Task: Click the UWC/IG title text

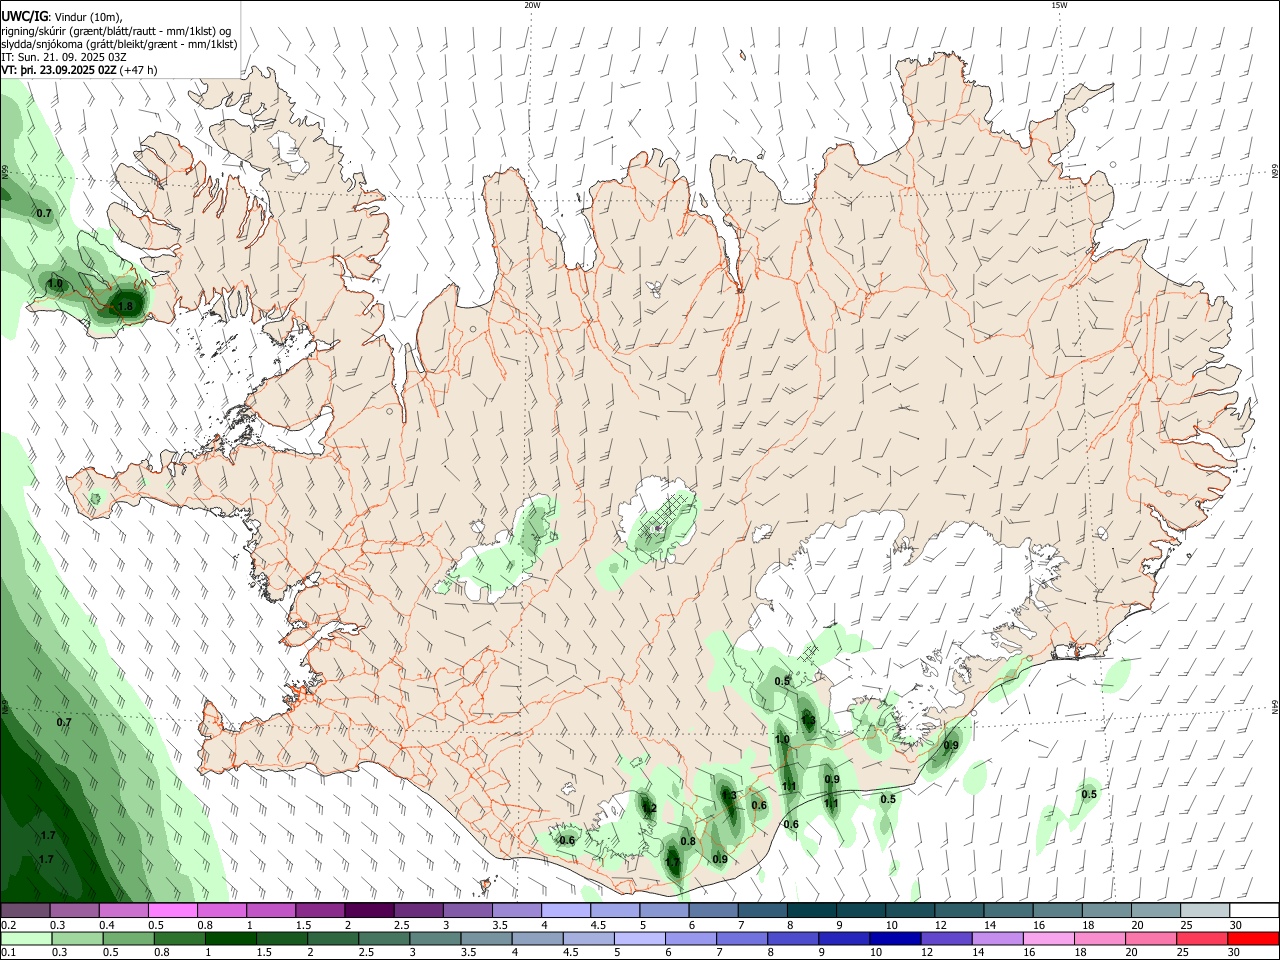Action: [x=24, y=16]
